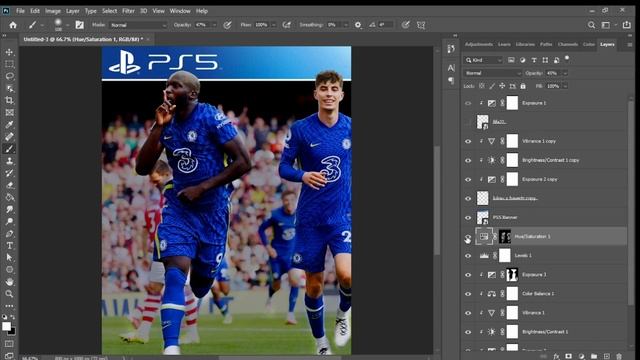This screenshot has height=360, width=640.
Task: Click the Delete layer trash icon
Action: 619,356
